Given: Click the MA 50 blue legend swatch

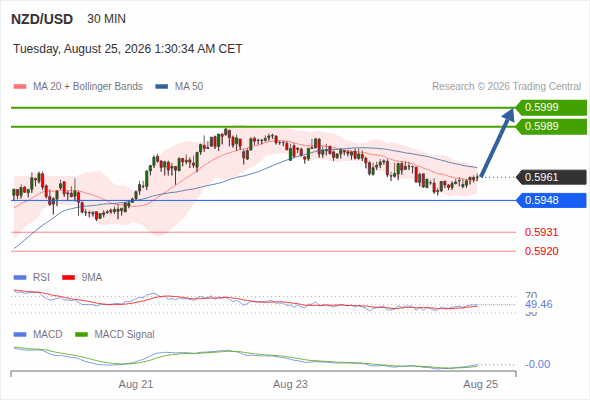Looking at the screenshot, I should (x=162, y=87).
